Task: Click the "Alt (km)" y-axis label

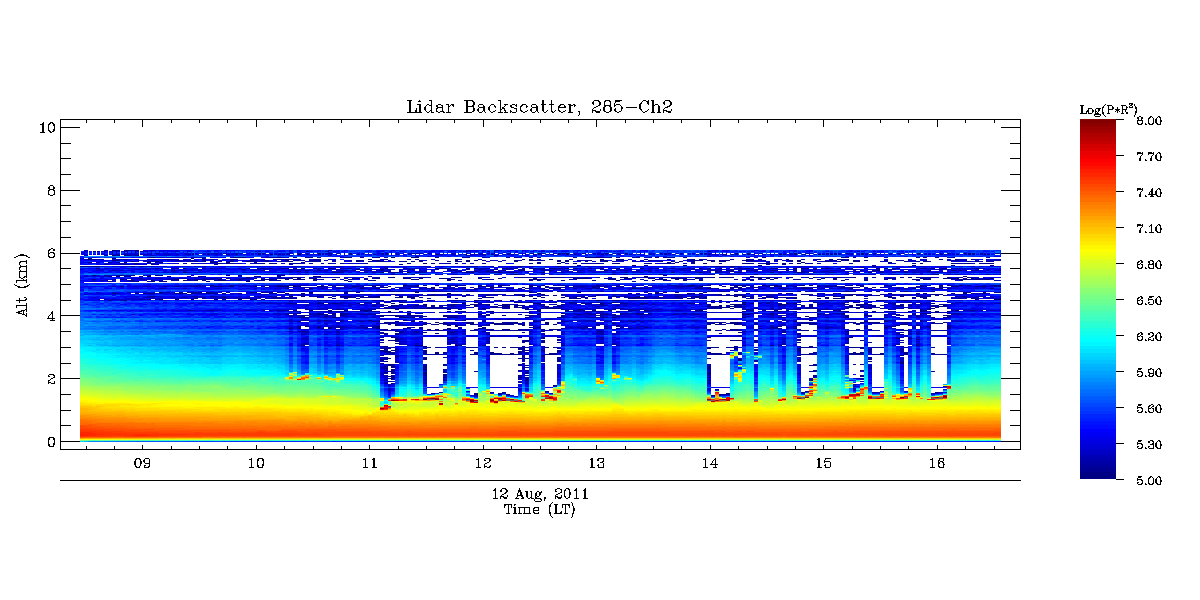Action: point(22,283)
